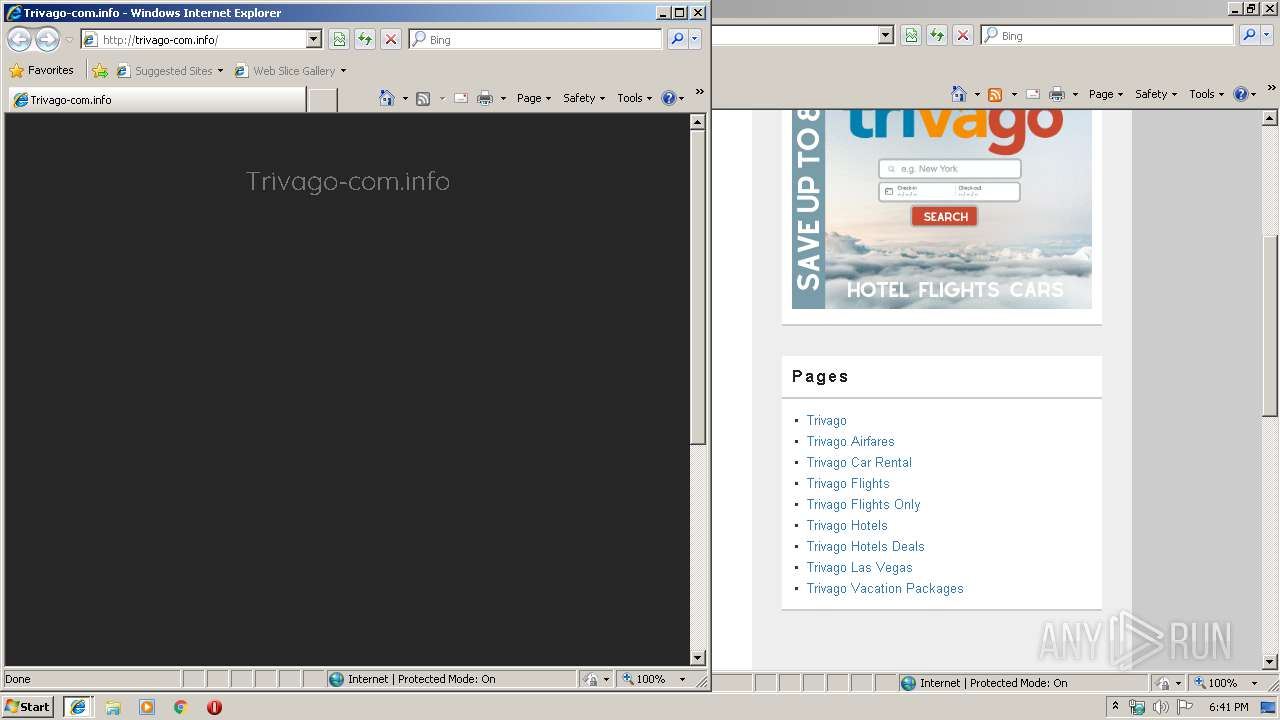Stop loading the page in front window
The image size is (1280, 720).
click(x=391, y=39)
